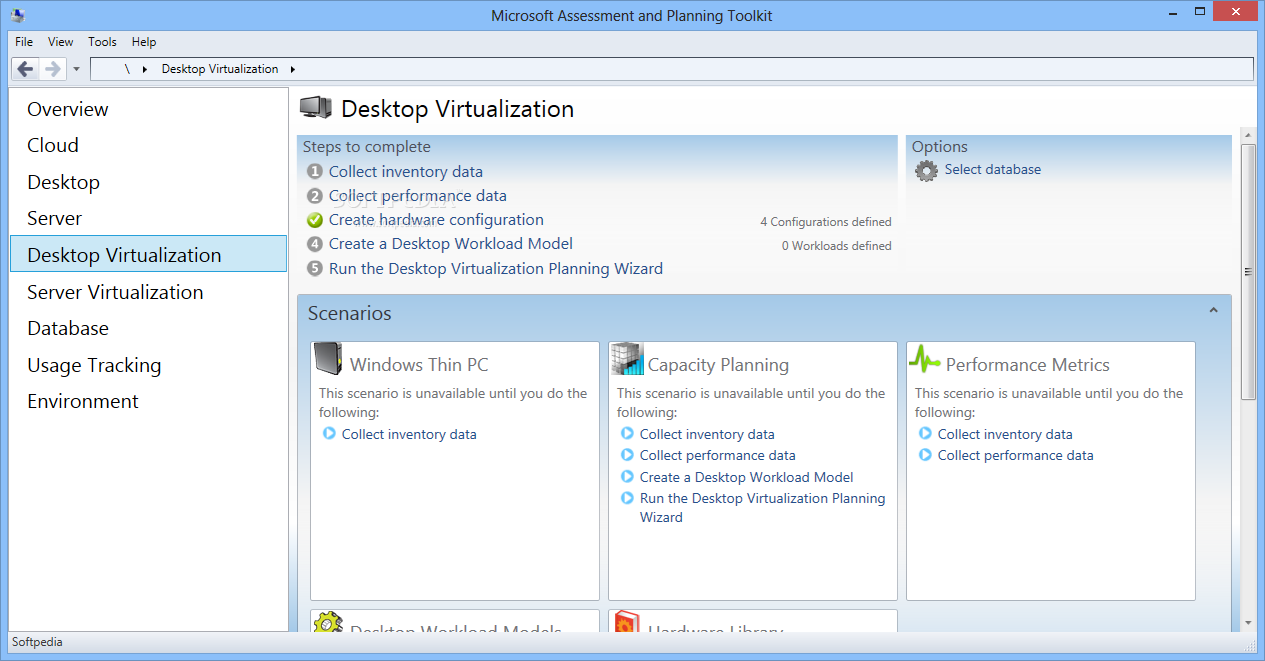Click the Windows Thin PC tower icon
The width and height of the screenshot is (1265, 661).
pyautogui.click(x=327, y=358)
